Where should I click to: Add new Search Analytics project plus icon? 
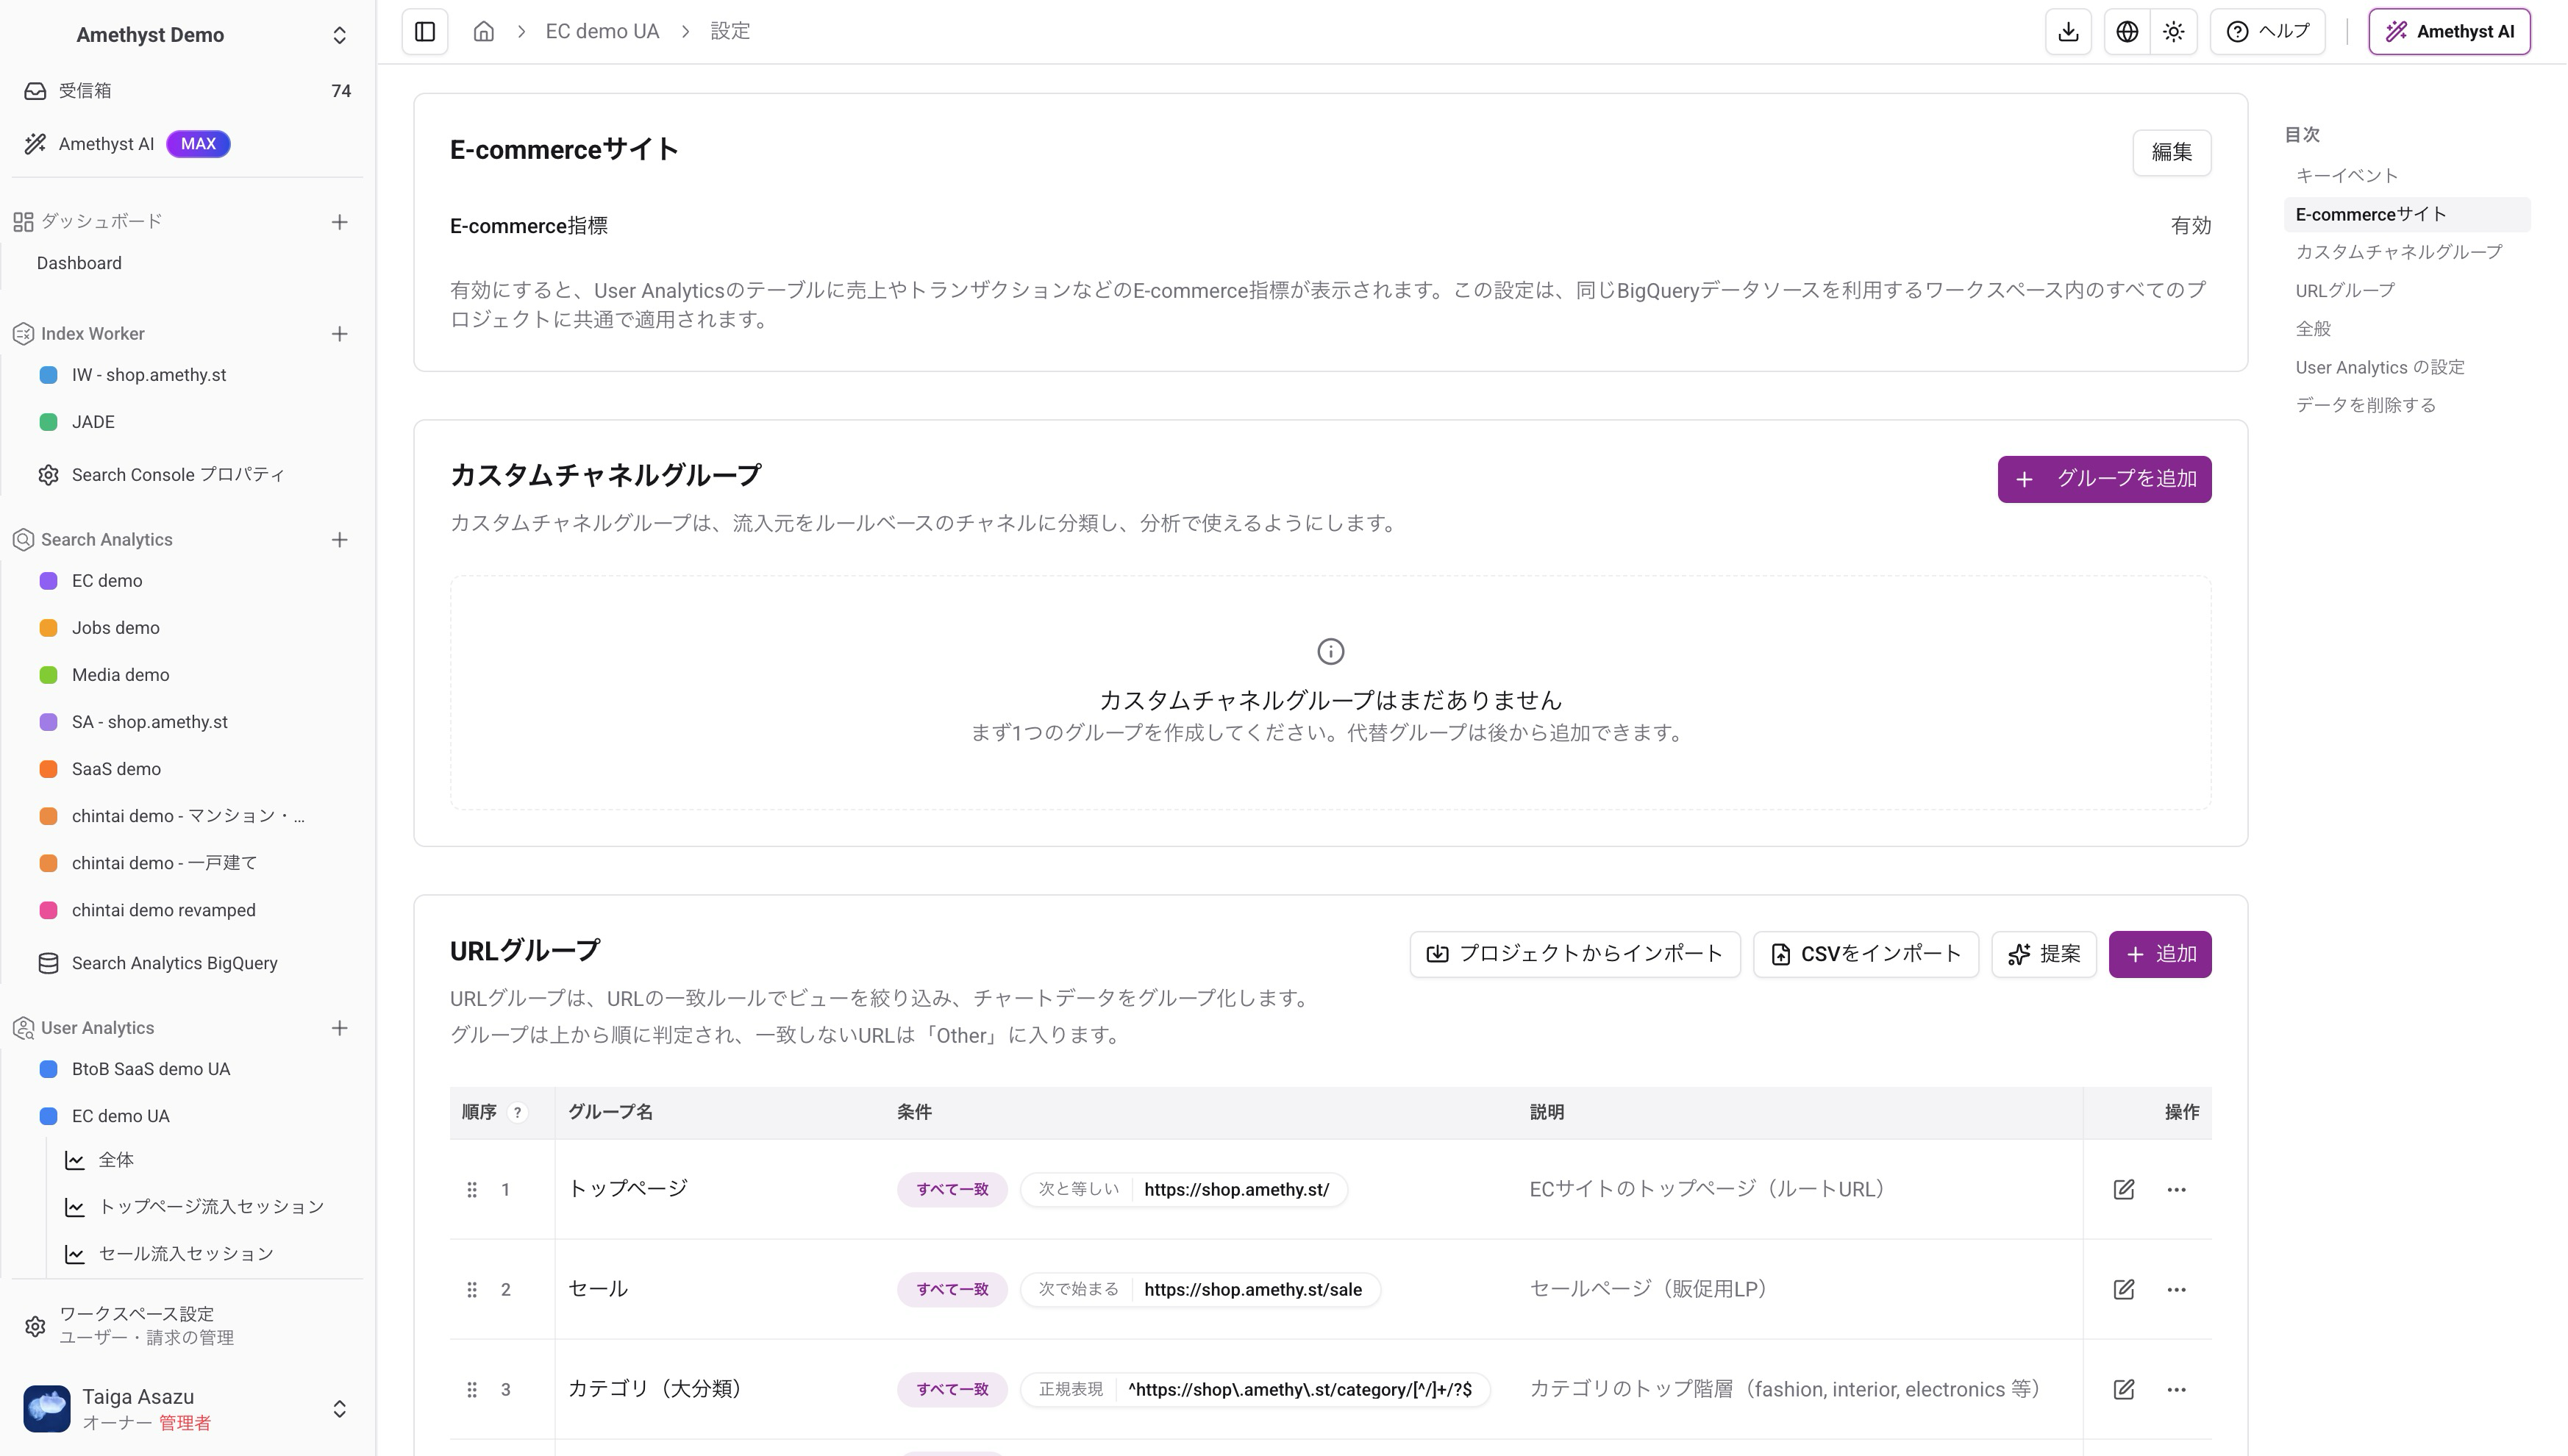point(340,540)
